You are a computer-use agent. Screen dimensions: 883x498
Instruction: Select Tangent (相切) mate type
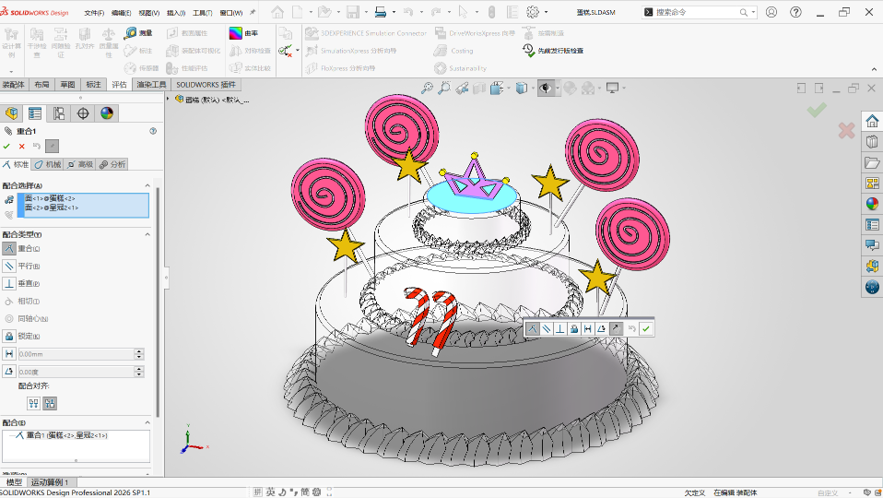tap(9, 301)
